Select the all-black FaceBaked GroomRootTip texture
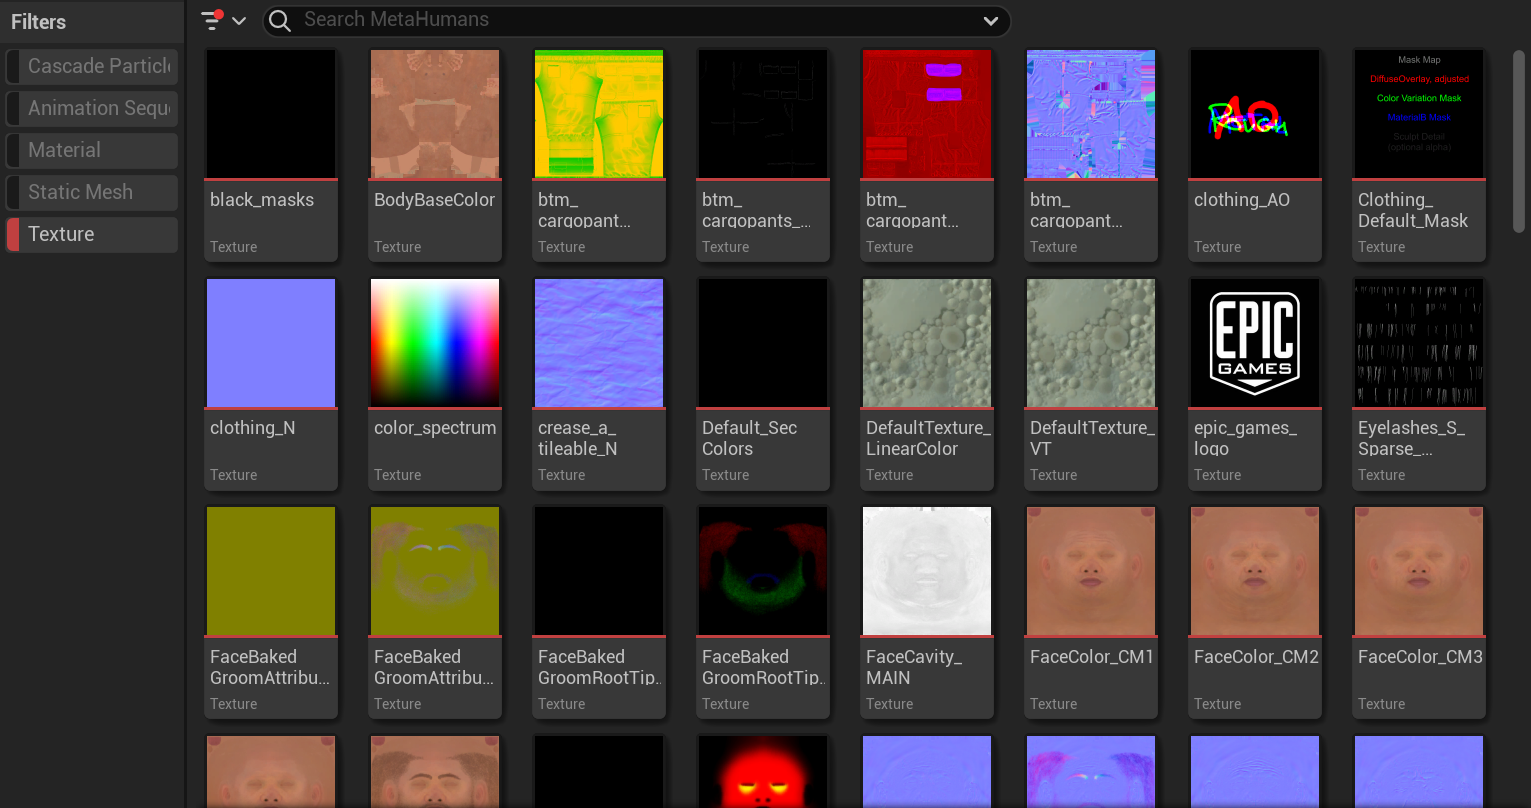1531x808 pixels. click(x=599, y=612)
